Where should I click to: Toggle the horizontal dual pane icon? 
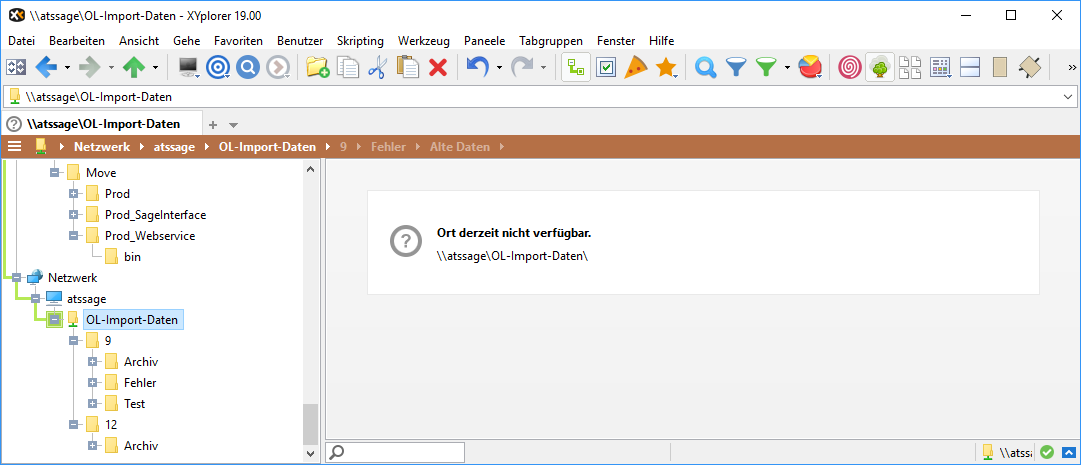click(969, 67)
